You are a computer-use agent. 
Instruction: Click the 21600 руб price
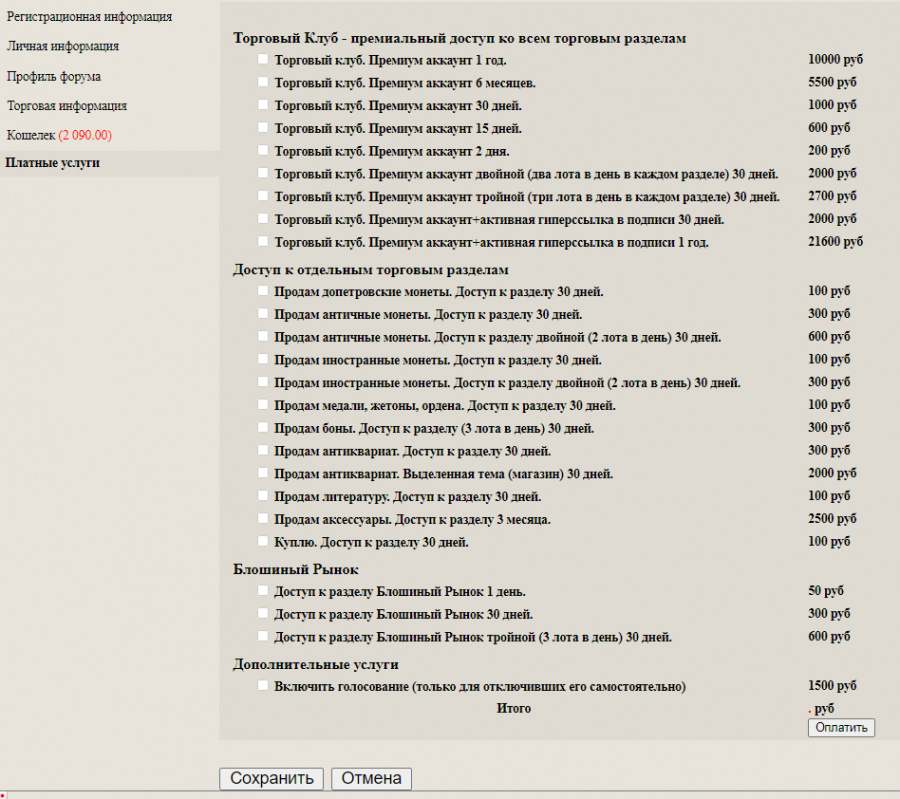pyautogui.click(x=835, y=242)
